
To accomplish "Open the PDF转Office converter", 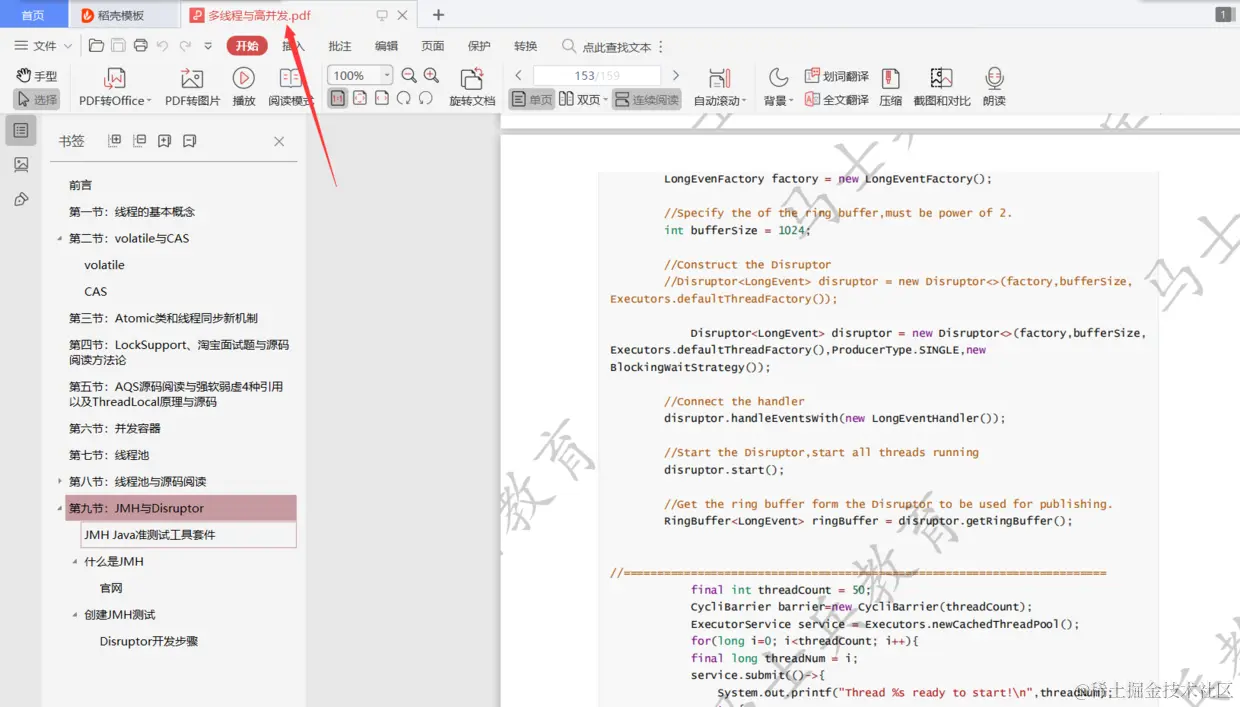I will [x=115, y=87].
